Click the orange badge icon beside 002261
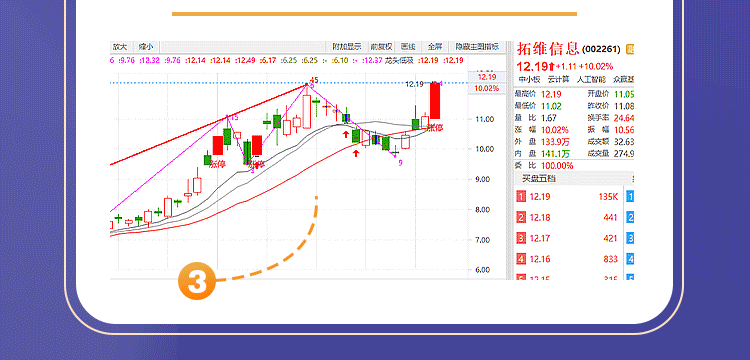 point(630,49)
